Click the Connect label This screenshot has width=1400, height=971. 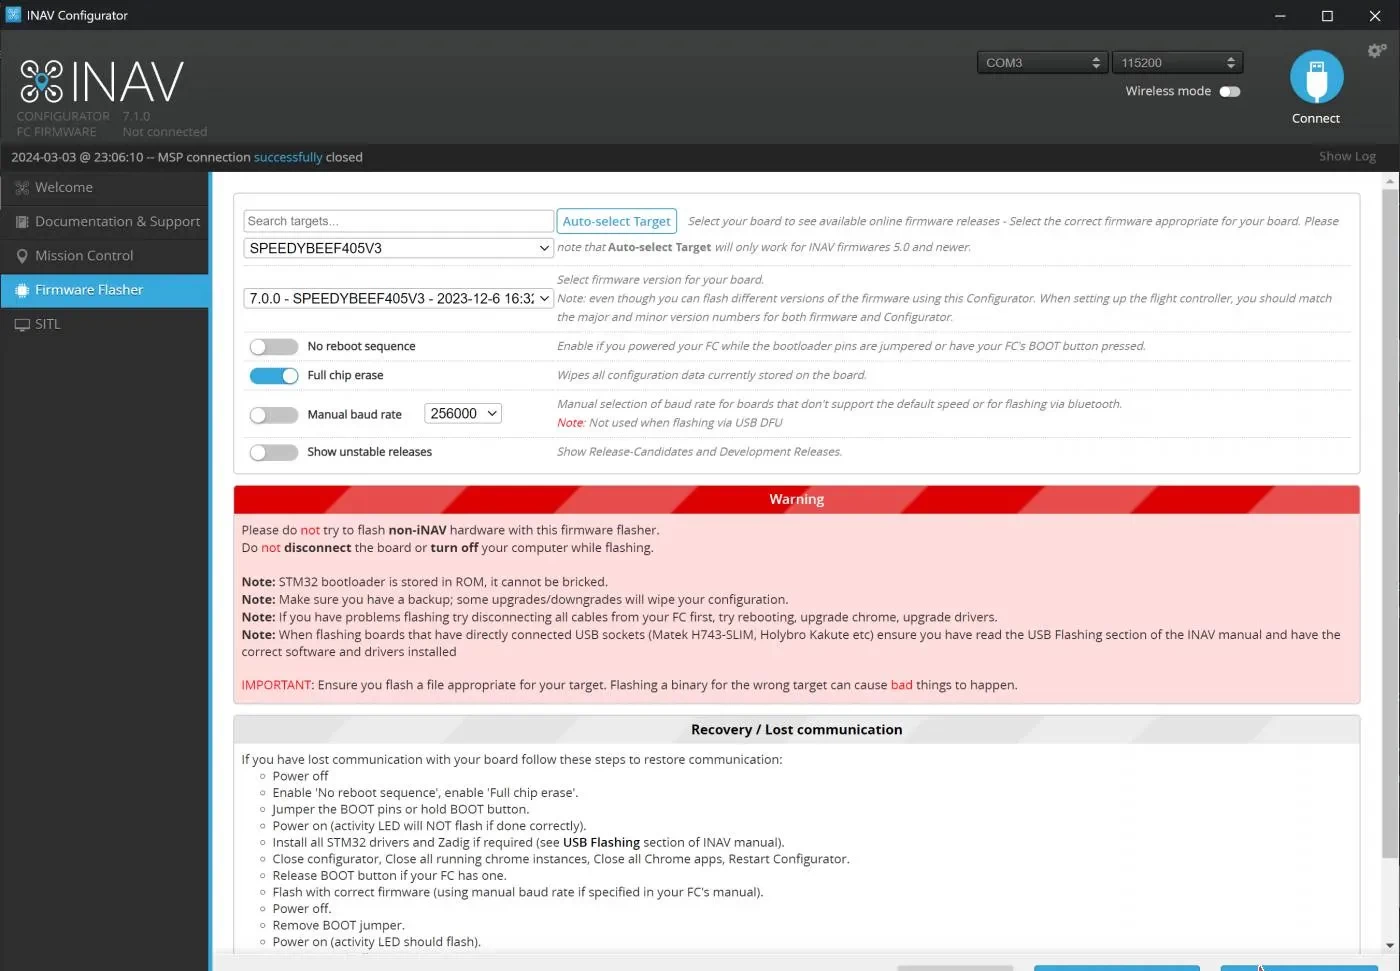tap(1316, 118)
